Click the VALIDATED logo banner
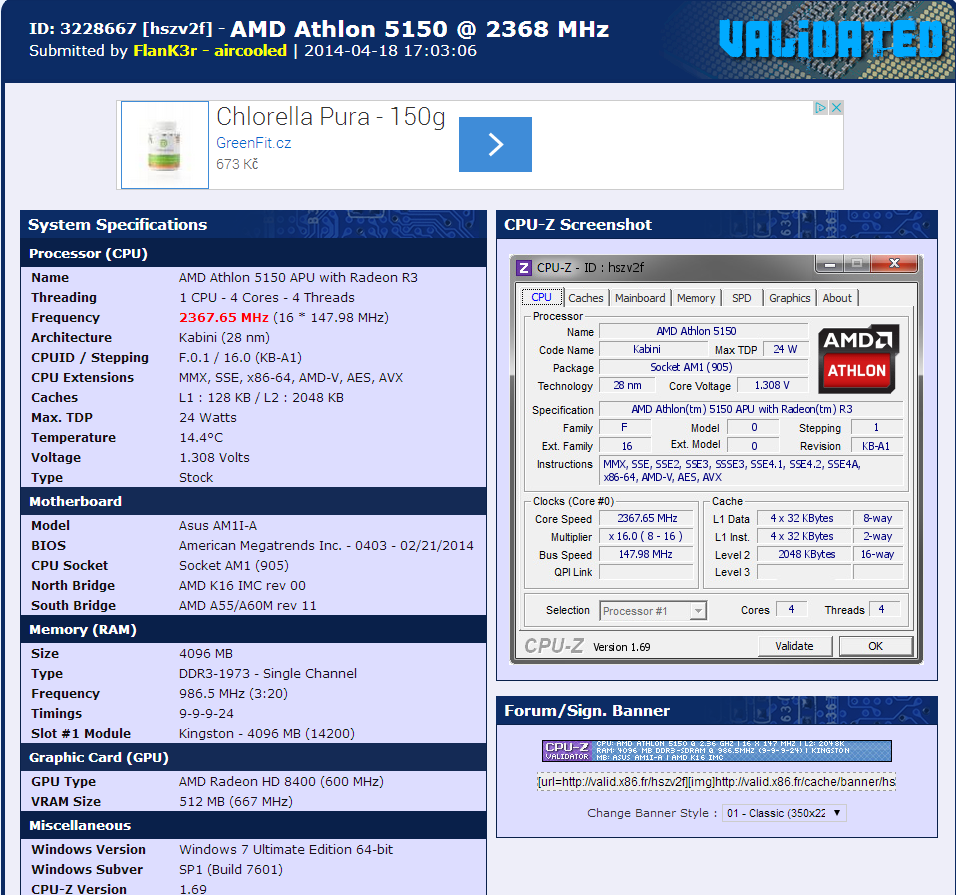 (830, 39)
